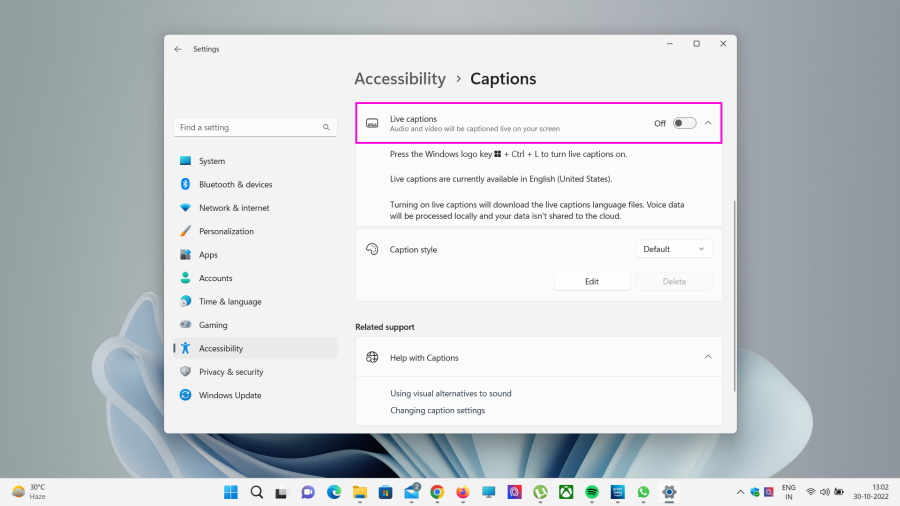900x506 pixels.
Task: Open Changing caption settings link
Action: coord(437,411)
